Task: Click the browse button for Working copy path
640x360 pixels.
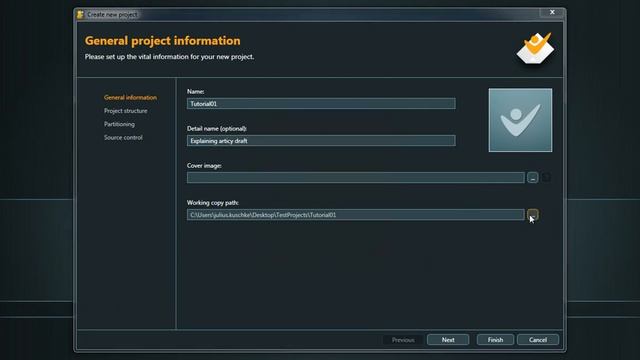Action: pyautogui.click(x=532, y=214)
